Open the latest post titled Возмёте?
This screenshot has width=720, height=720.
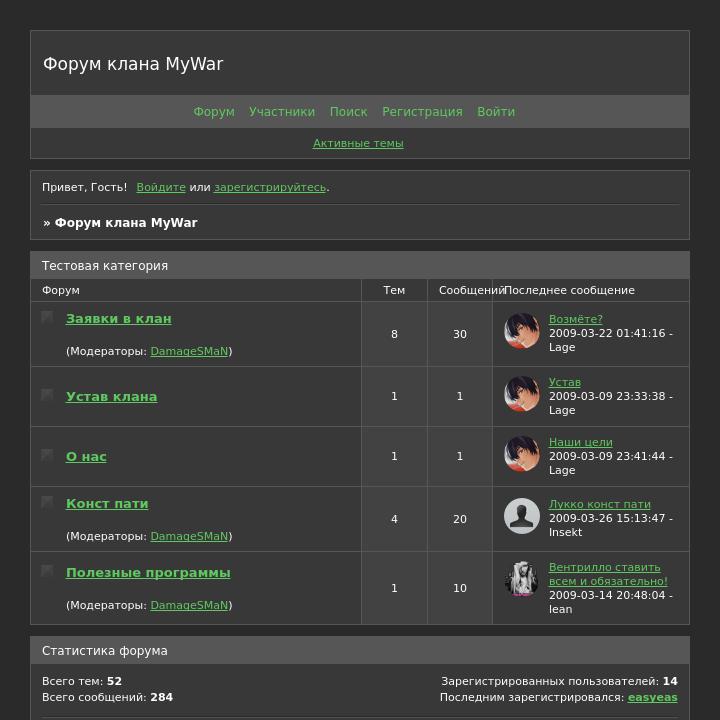(575, 319)
